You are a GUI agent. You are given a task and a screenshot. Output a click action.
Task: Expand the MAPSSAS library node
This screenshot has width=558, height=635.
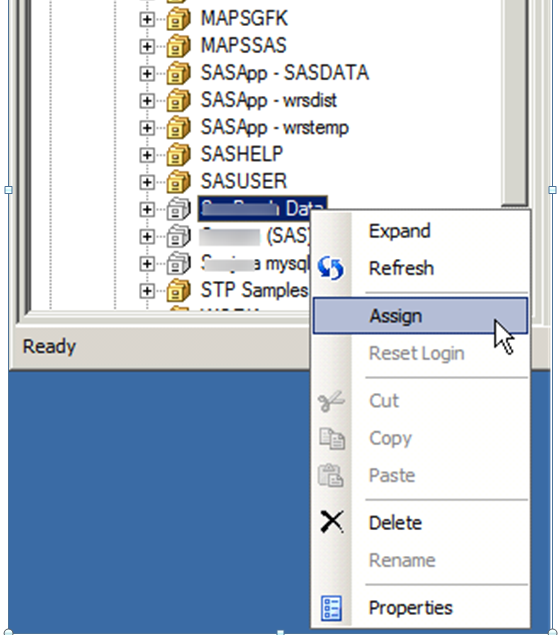[147, 46]
